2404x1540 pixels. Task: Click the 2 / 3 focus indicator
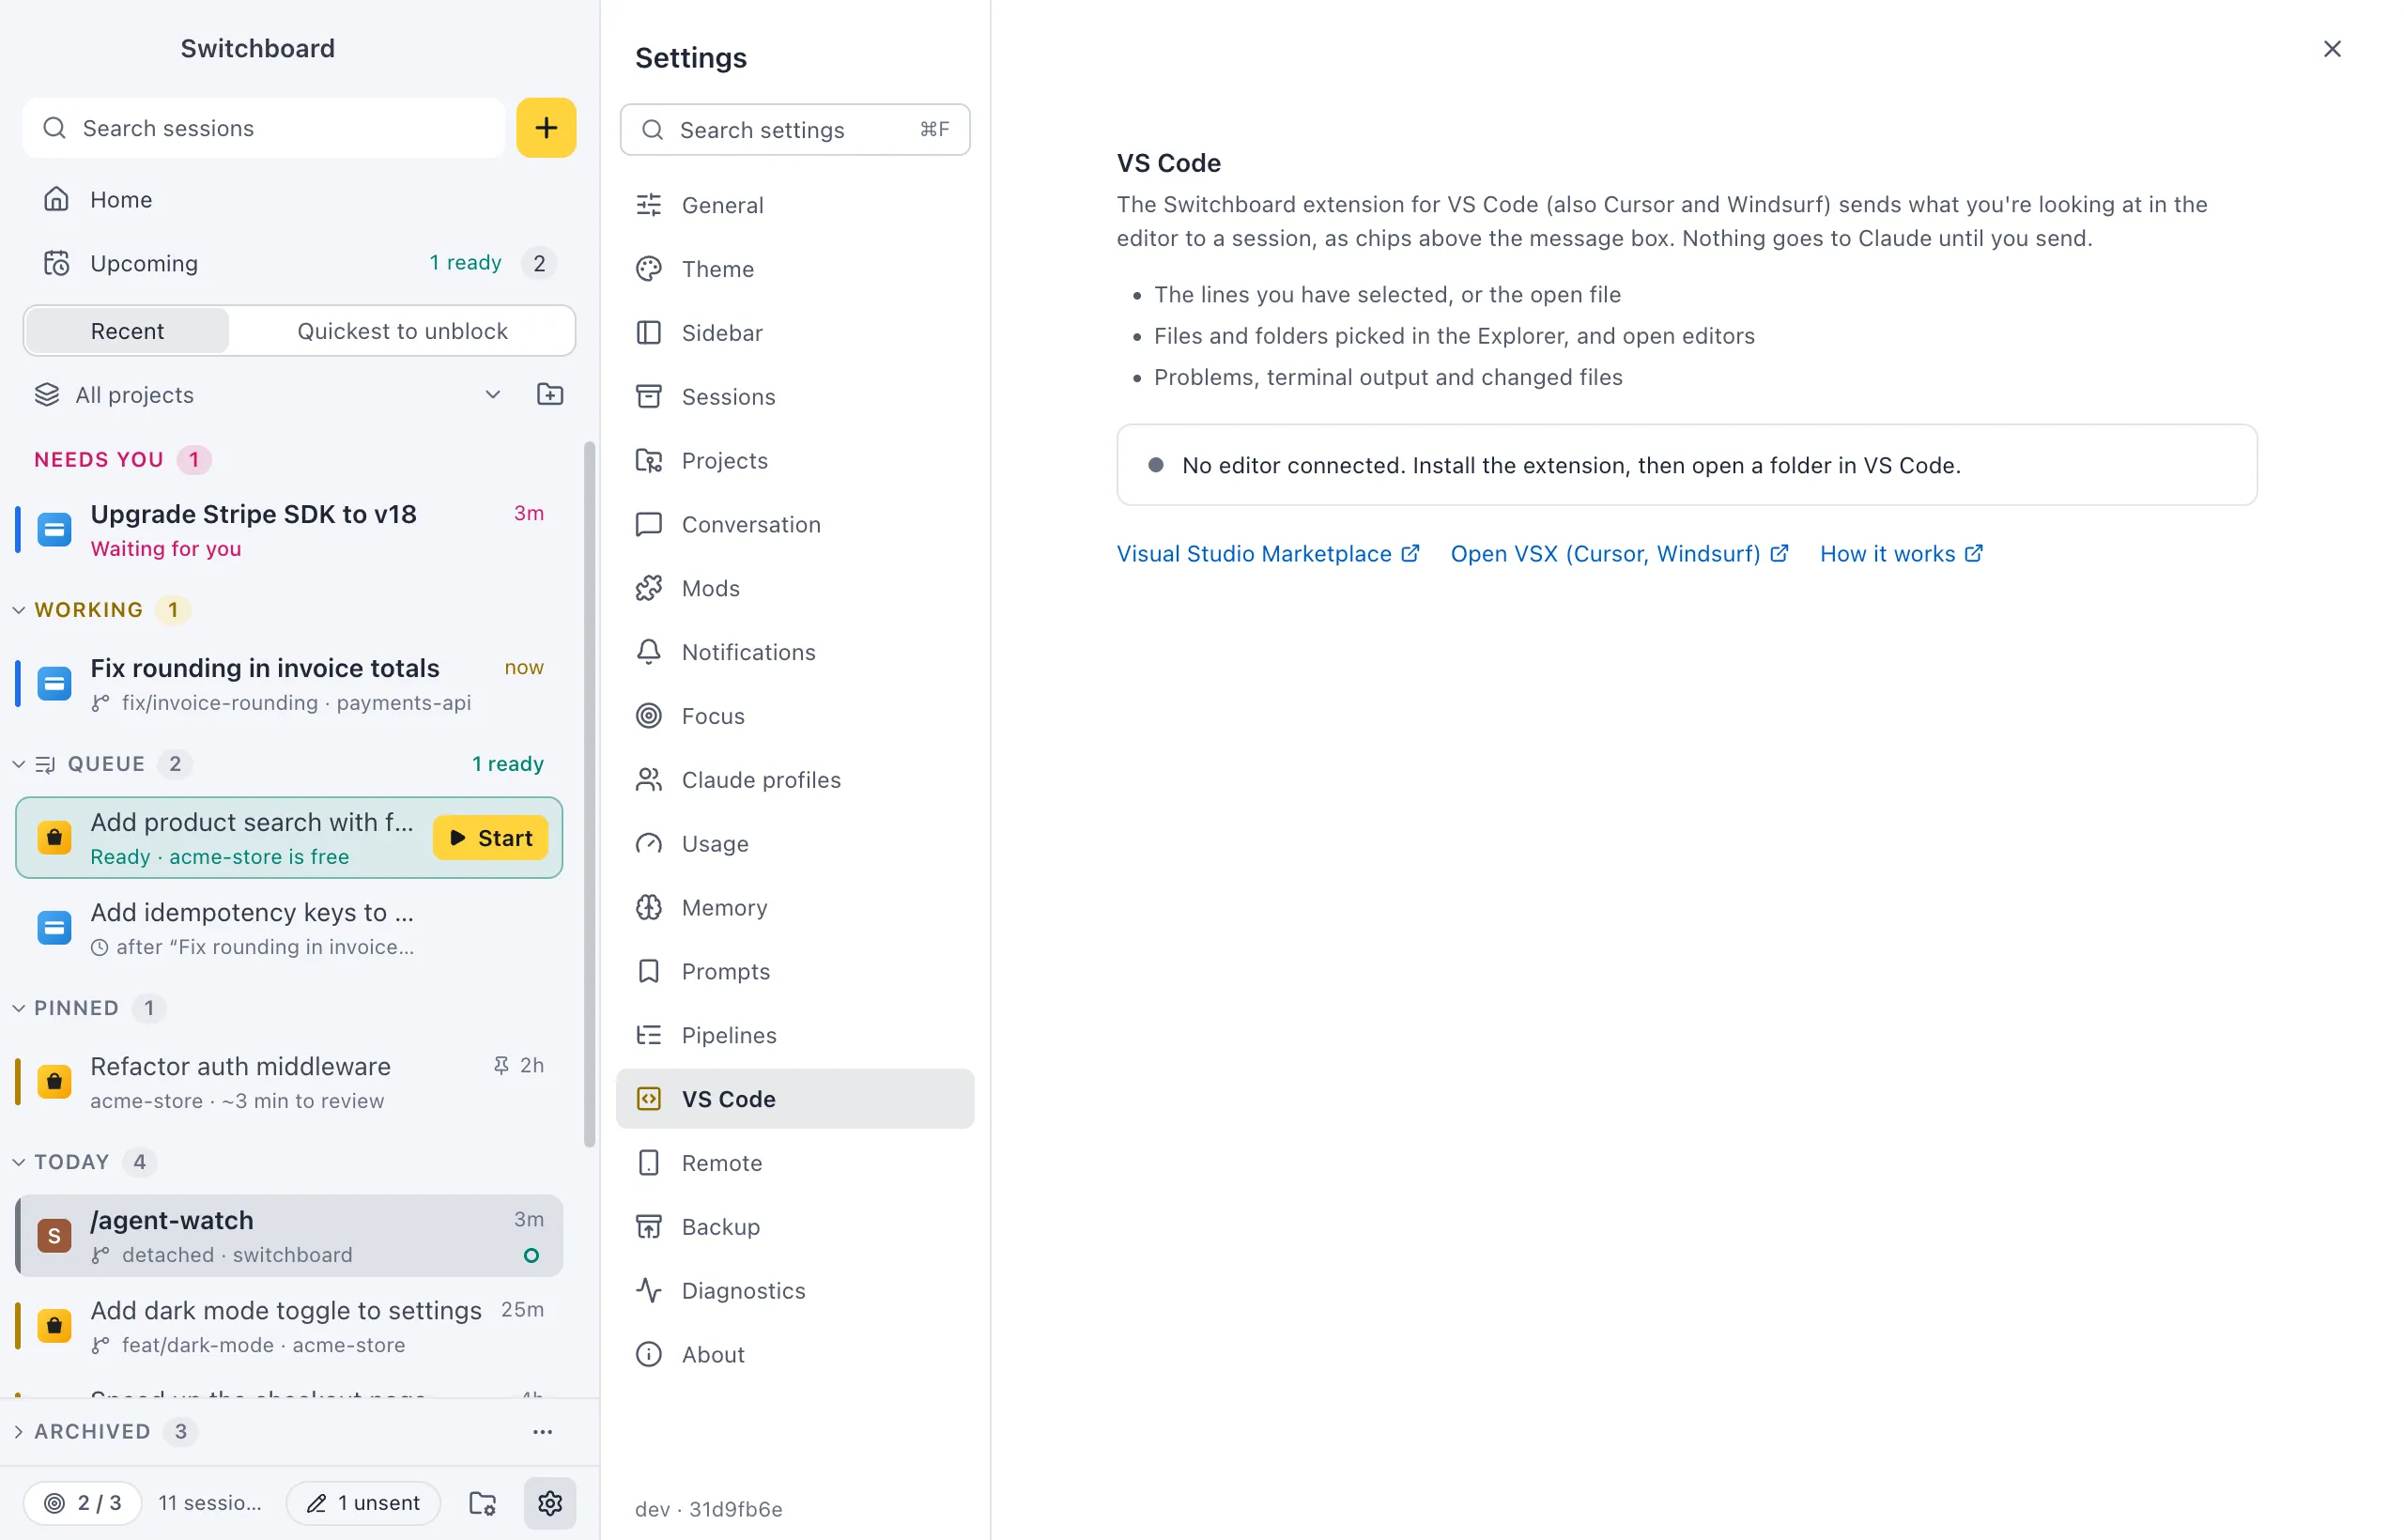click(83, 1503)
